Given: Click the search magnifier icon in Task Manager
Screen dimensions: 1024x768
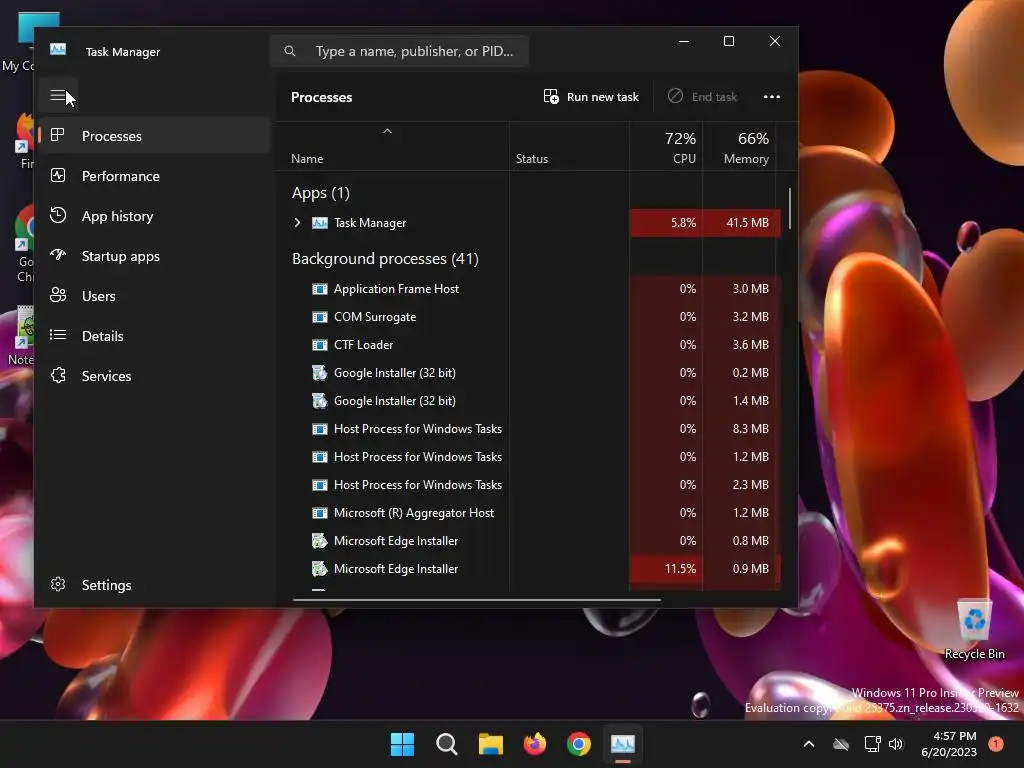Looking at the screenshot, I should pos(290,51).
